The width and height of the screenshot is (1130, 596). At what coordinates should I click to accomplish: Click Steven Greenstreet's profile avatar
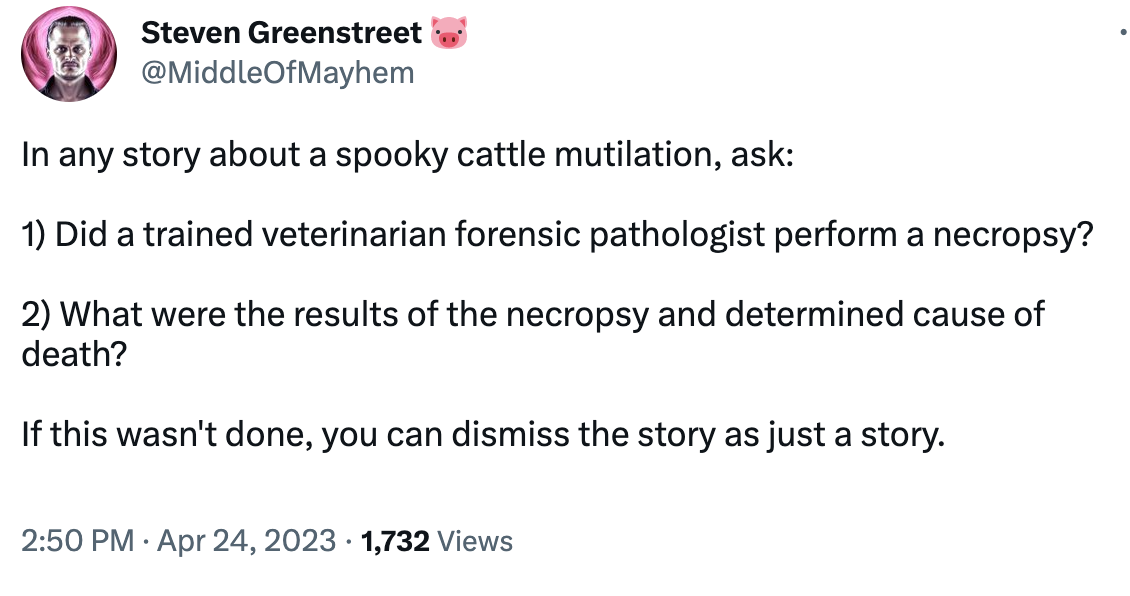(68, 54)
